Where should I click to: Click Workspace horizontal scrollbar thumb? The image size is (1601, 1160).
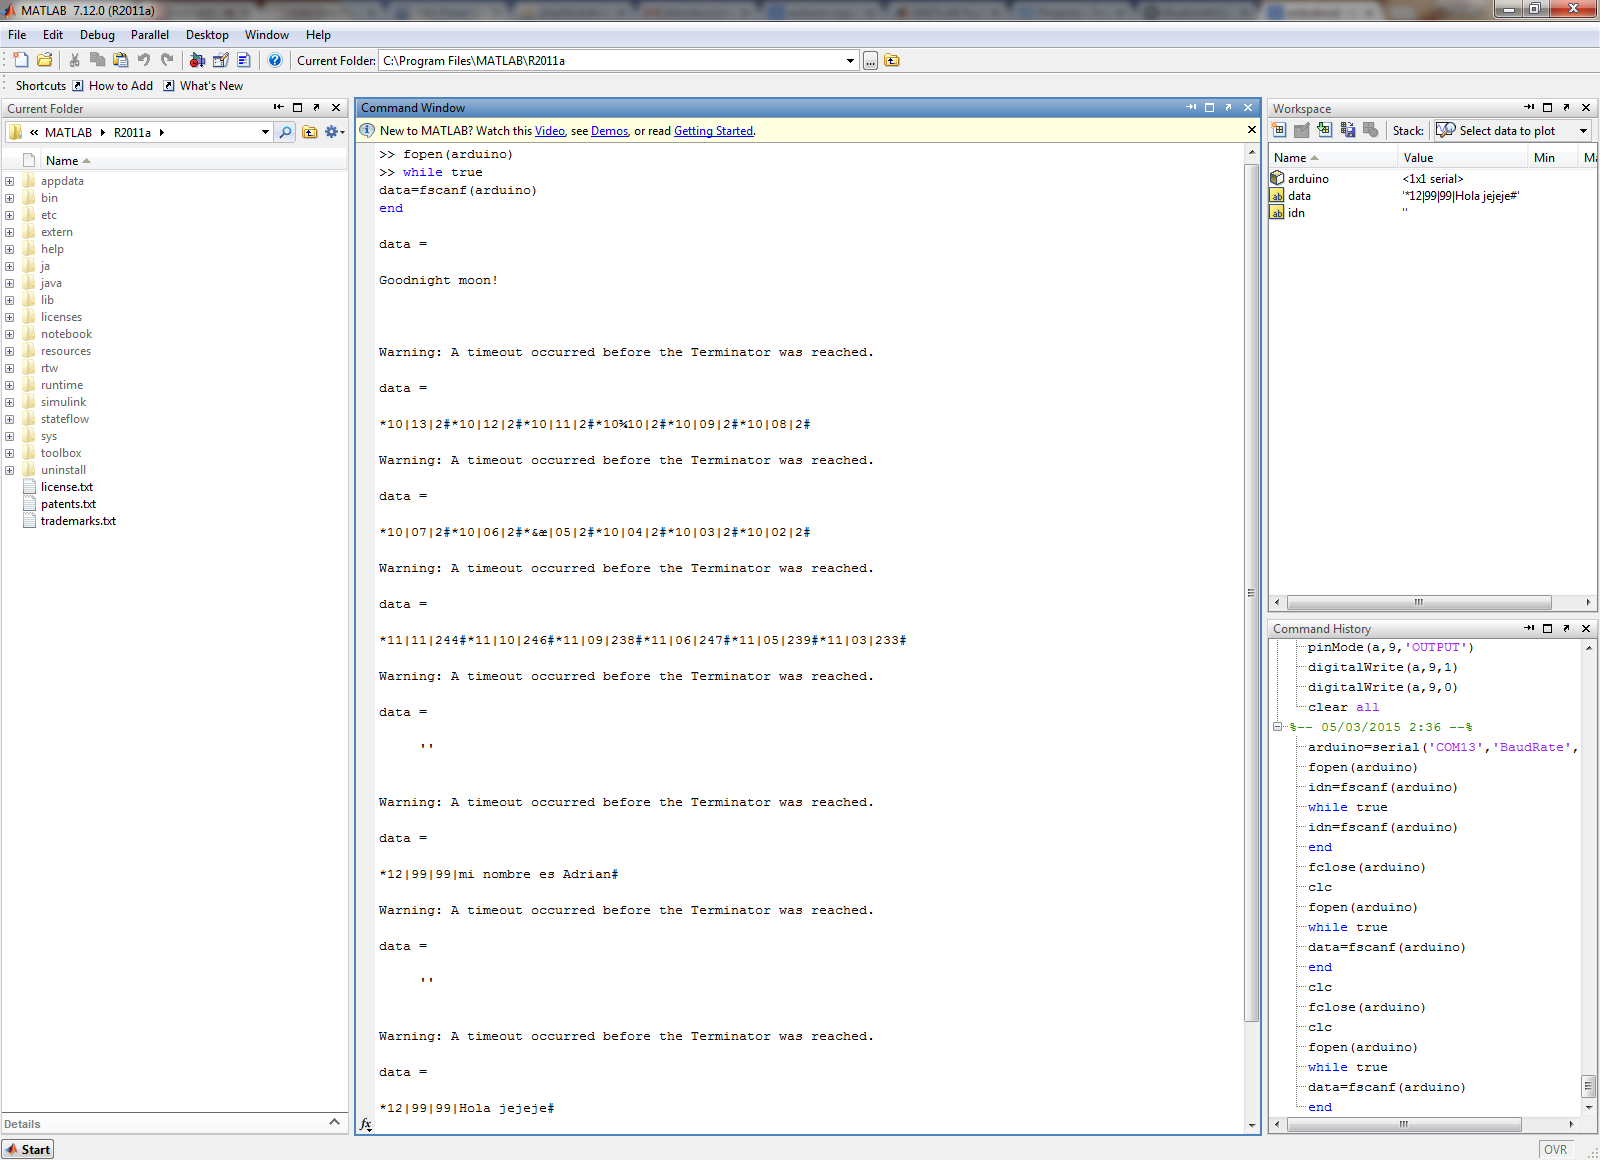(1419, 602)
